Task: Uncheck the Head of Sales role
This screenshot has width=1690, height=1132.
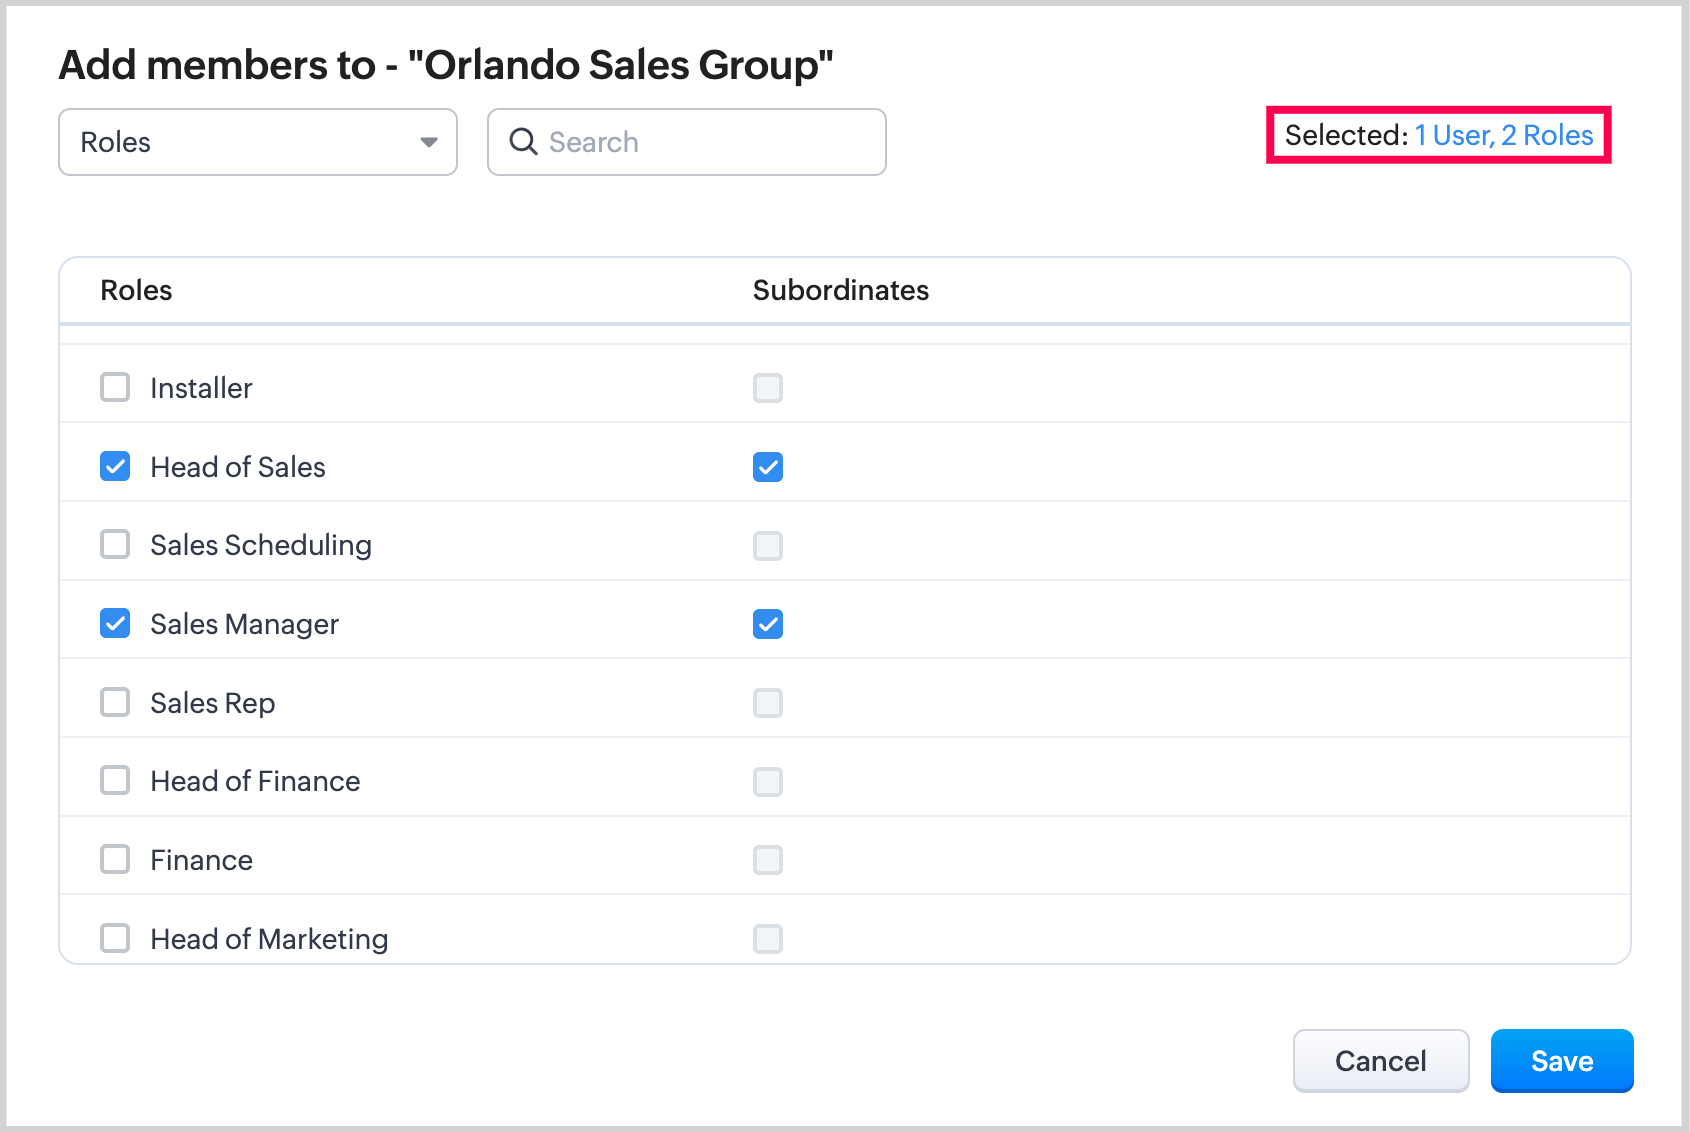Action: pos(115,466)
